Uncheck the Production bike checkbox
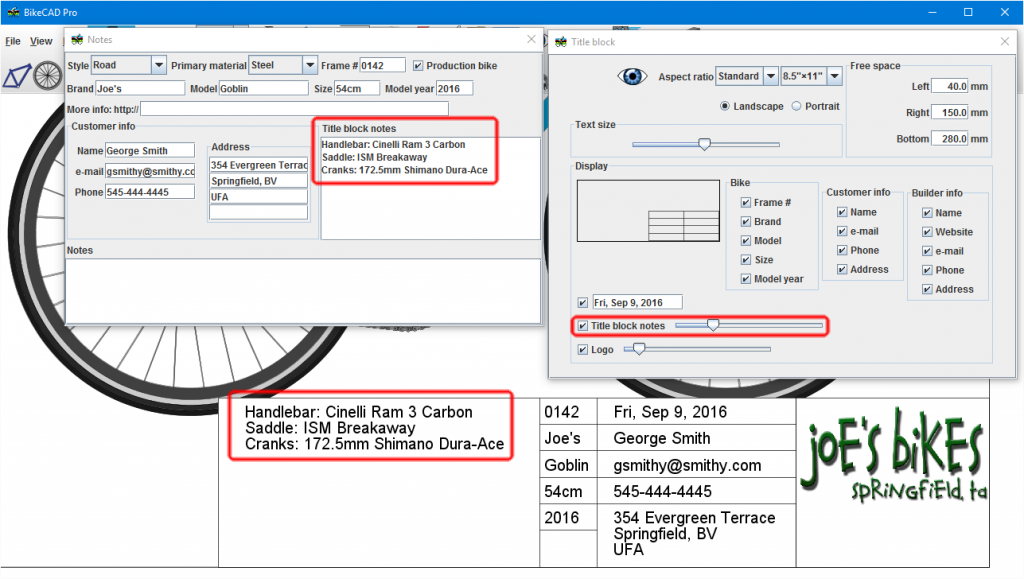 [x=418, y=66]
